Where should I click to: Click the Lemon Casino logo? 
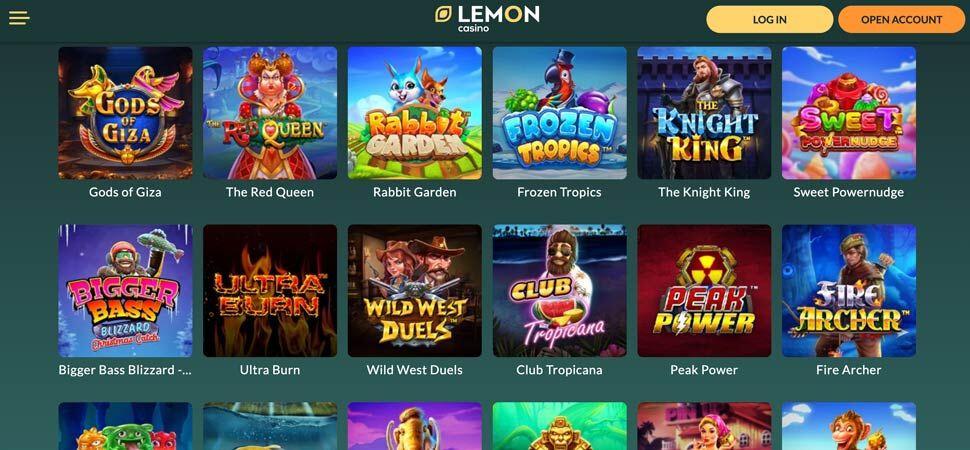click(487, 19)
